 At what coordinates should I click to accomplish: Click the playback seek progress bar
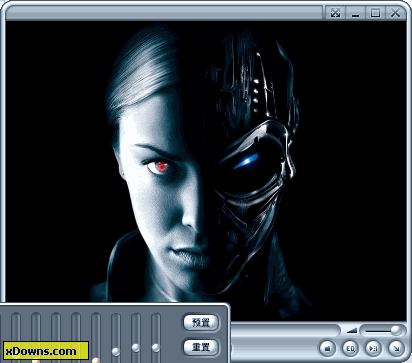[285, 331]
